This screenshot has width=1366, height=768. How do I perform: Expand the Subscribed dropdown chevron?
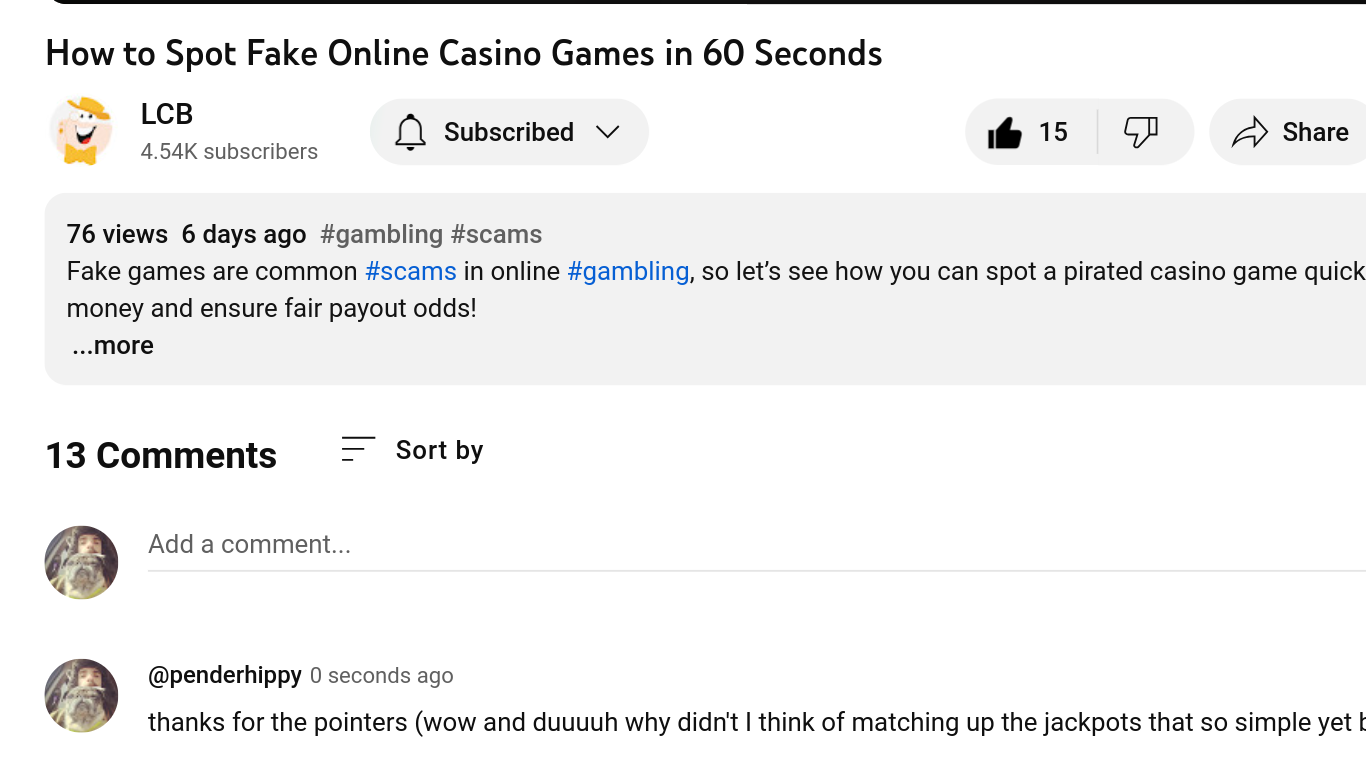click(608, 132)
